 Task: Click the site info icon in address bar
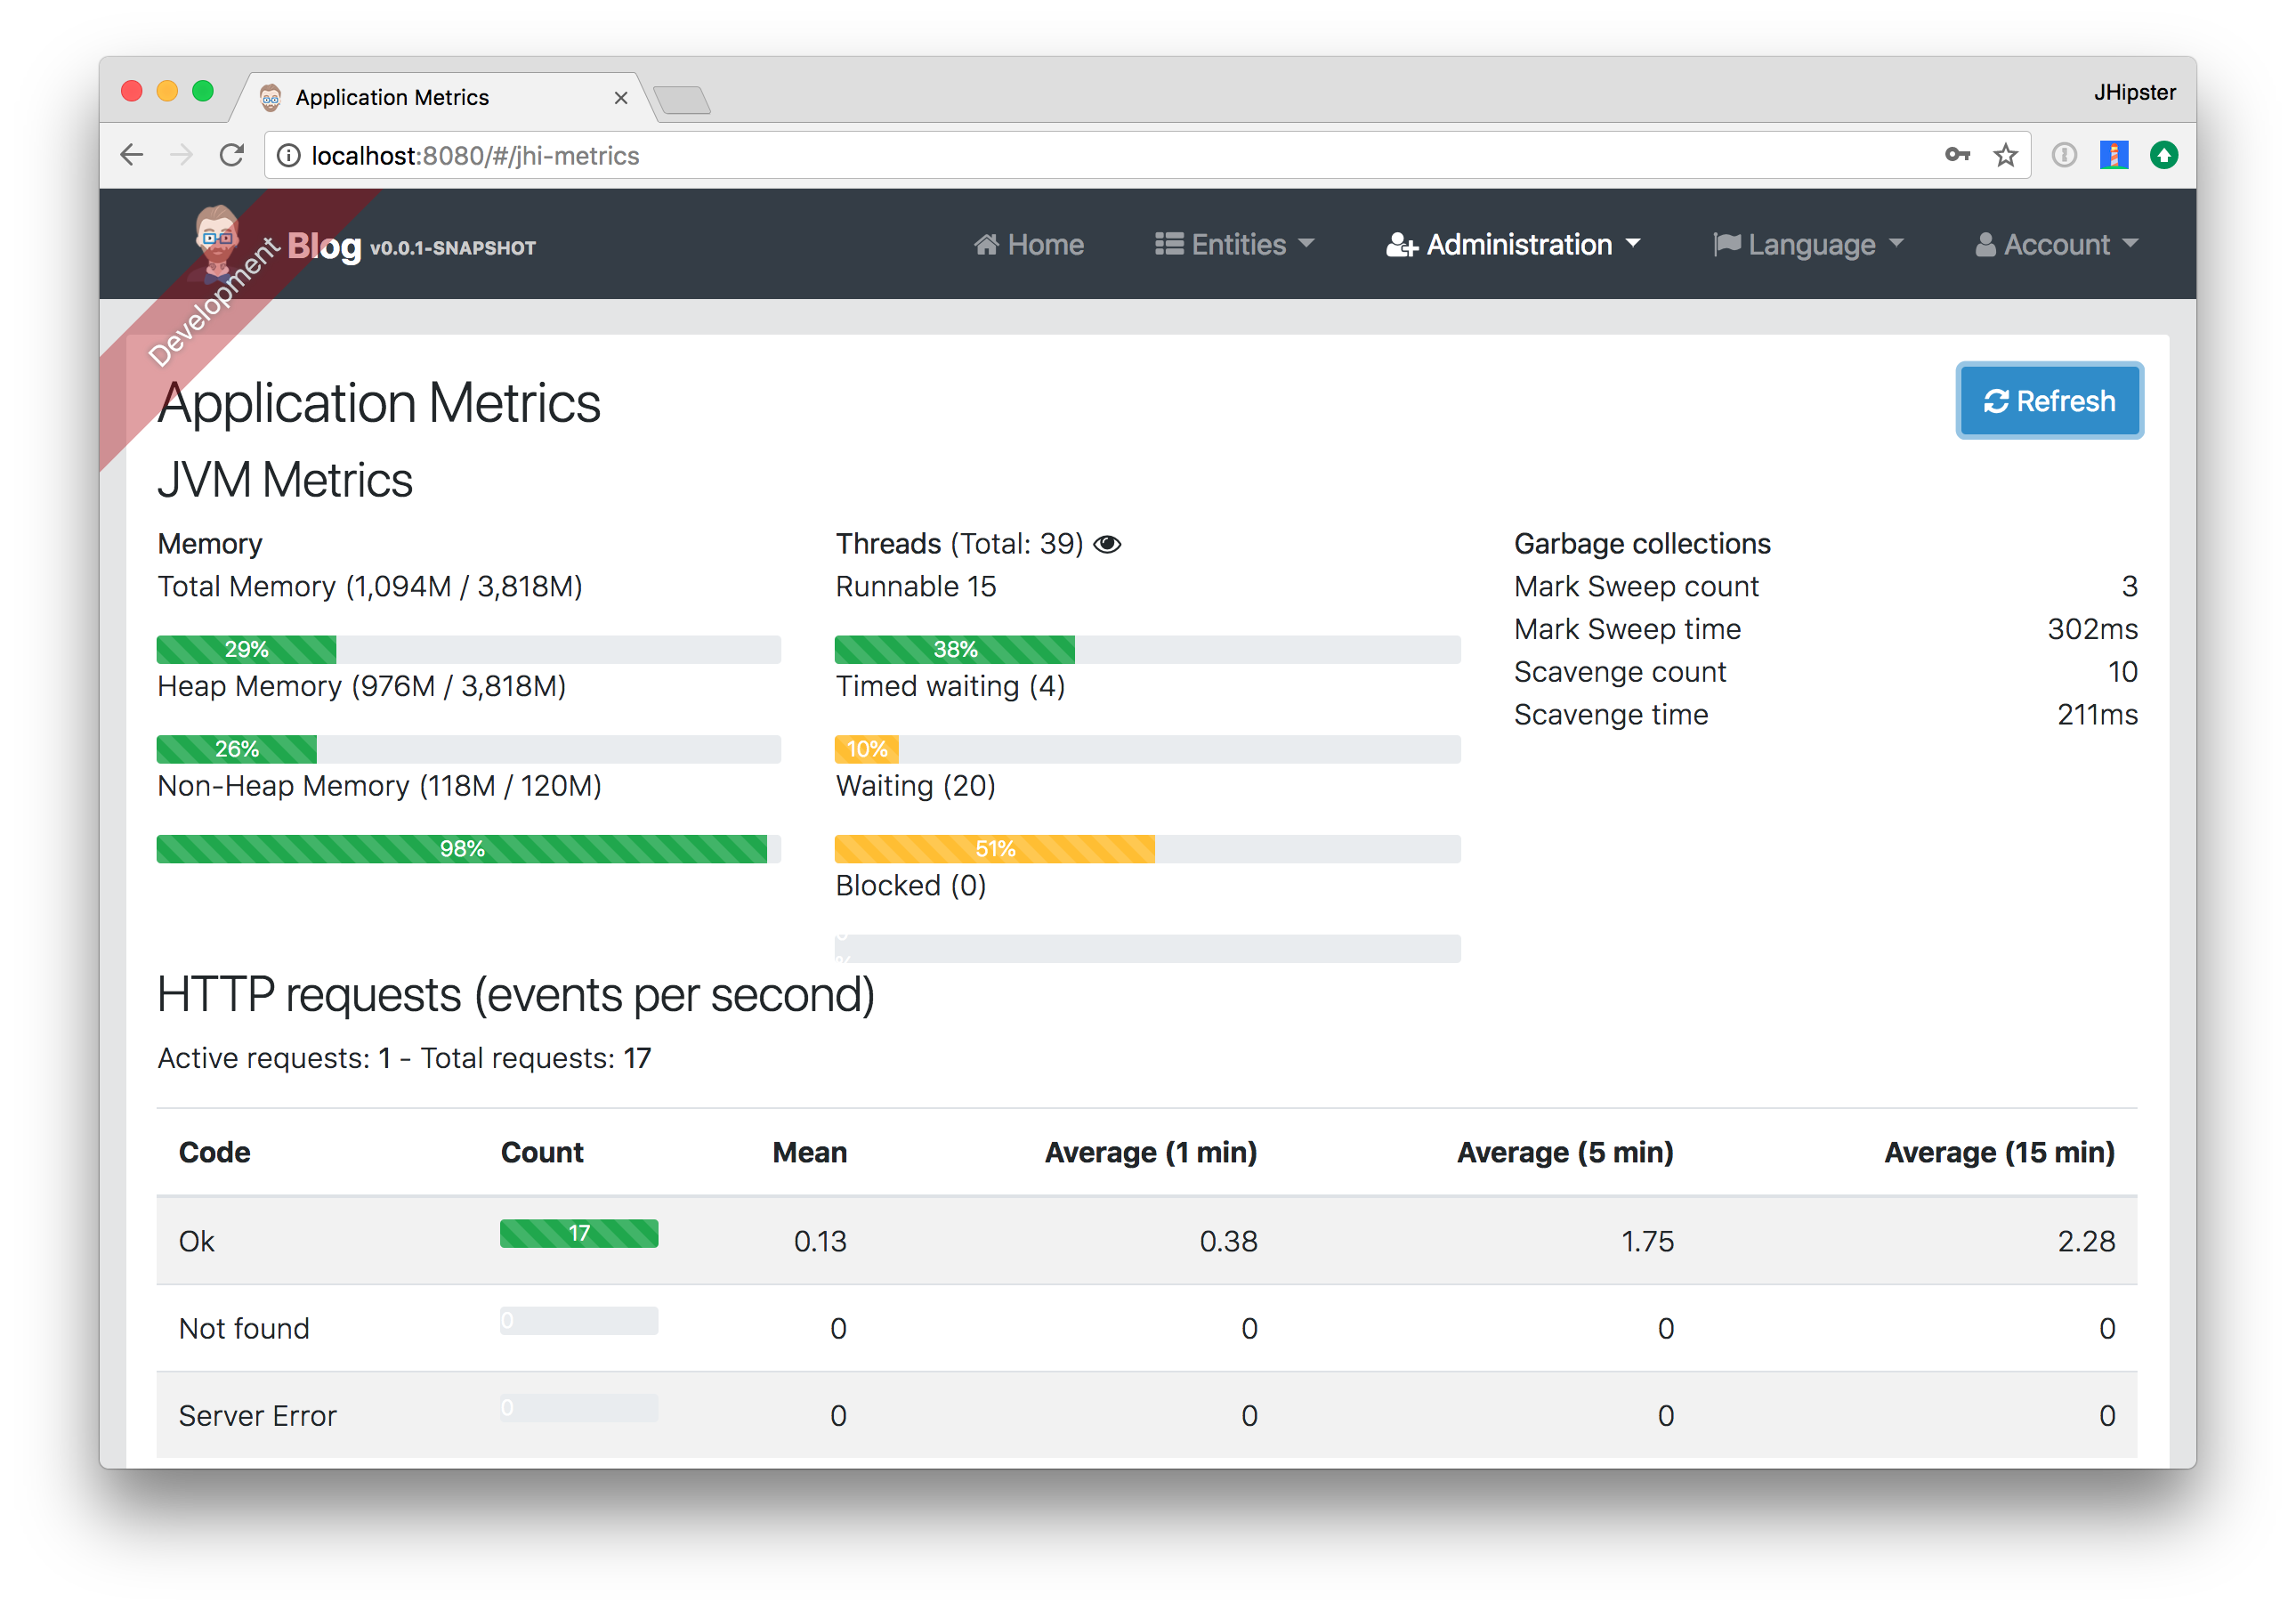pyautogui.click(x=288, y=155)
